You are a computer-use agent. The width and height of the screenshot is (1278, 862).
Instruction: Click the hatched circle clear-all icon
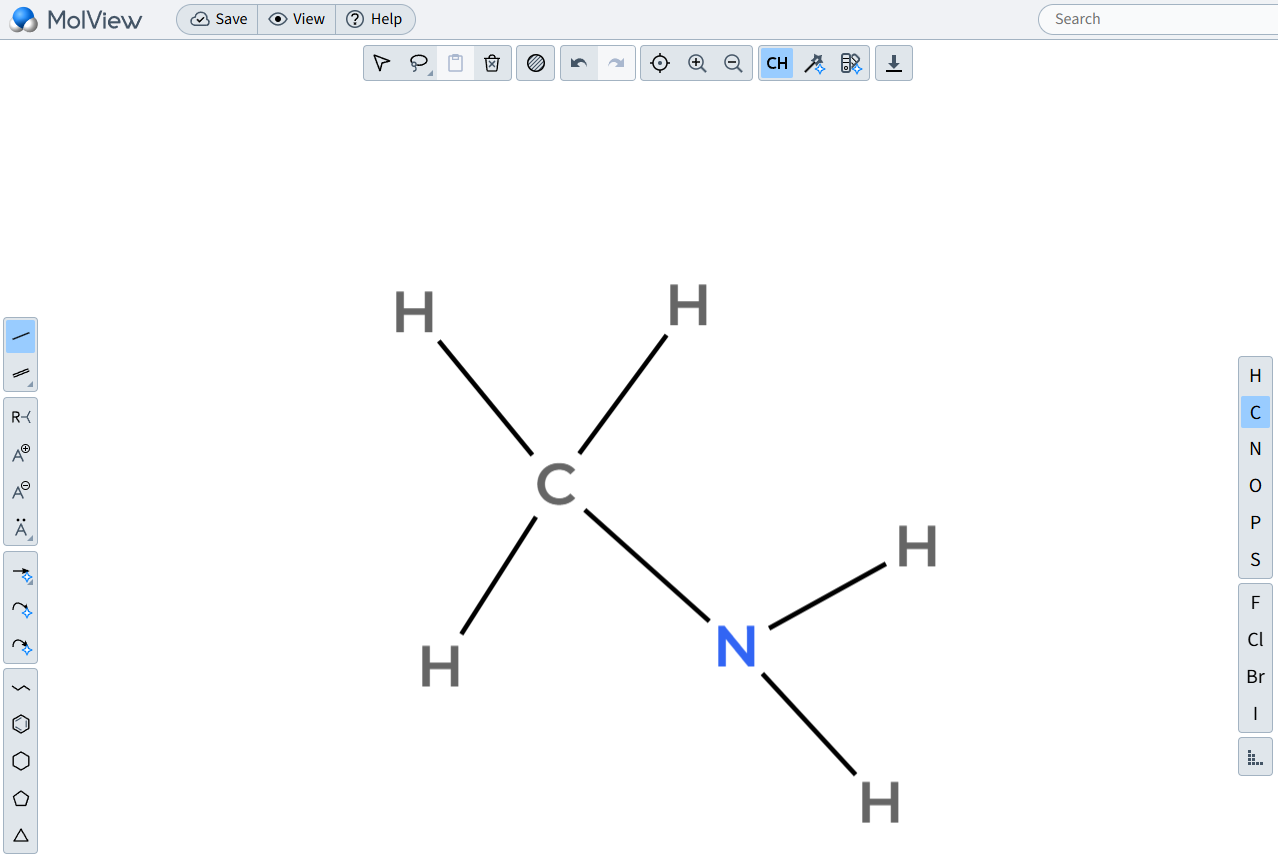click(x=536, y=63)
